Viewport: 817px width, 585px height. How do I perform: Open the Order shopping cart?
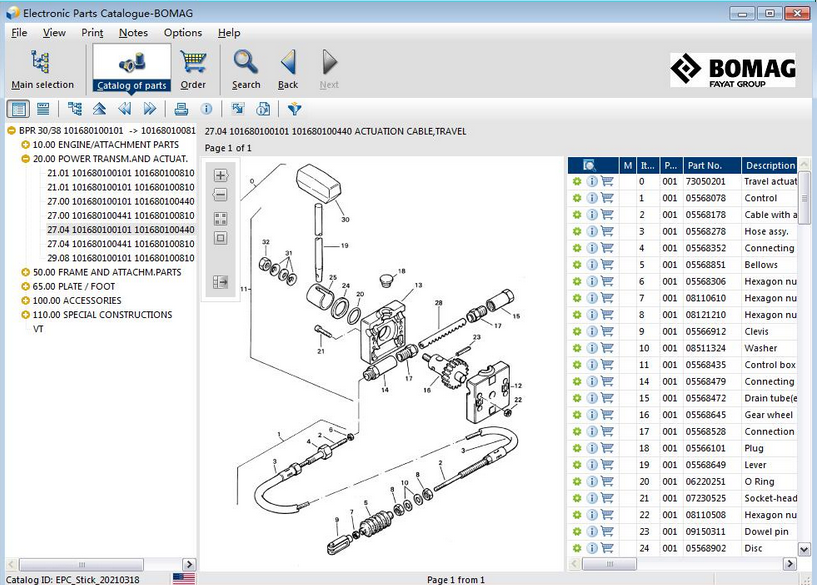[x=193, y=69]
